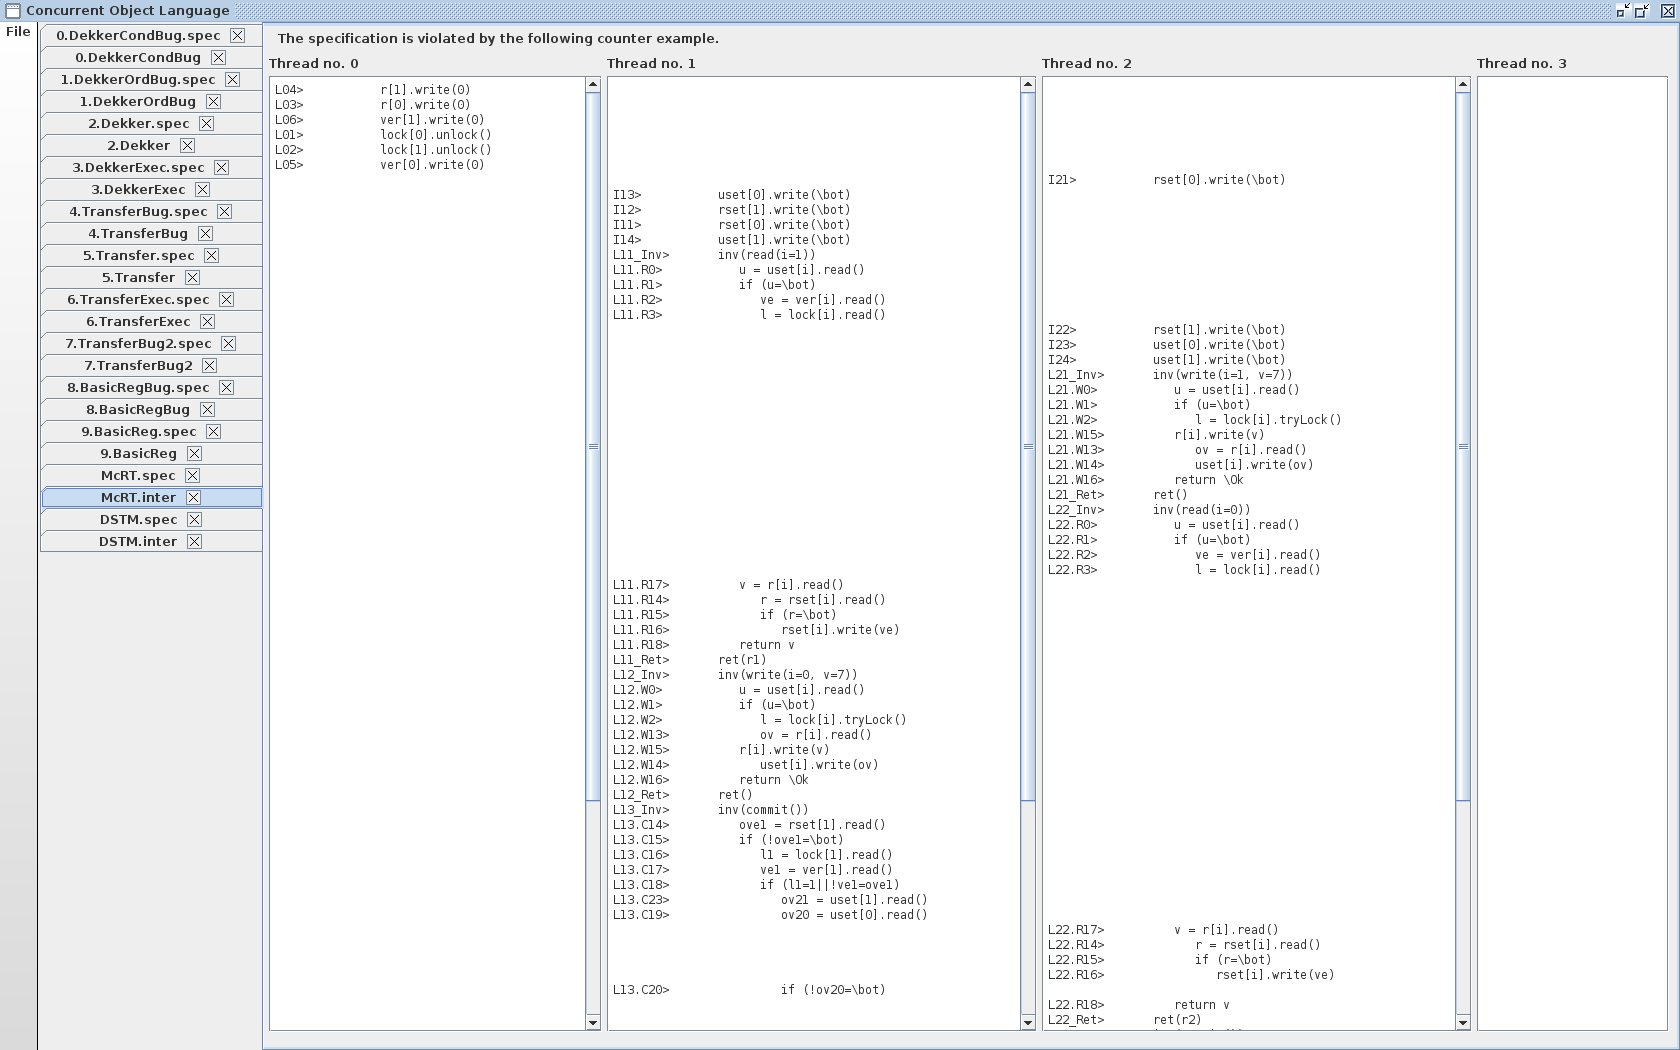Click line L13_Inv> inv(commit()) in Thread 1
The height and width of the screenshot is (1050, 1680).
[x=710, y=810]
